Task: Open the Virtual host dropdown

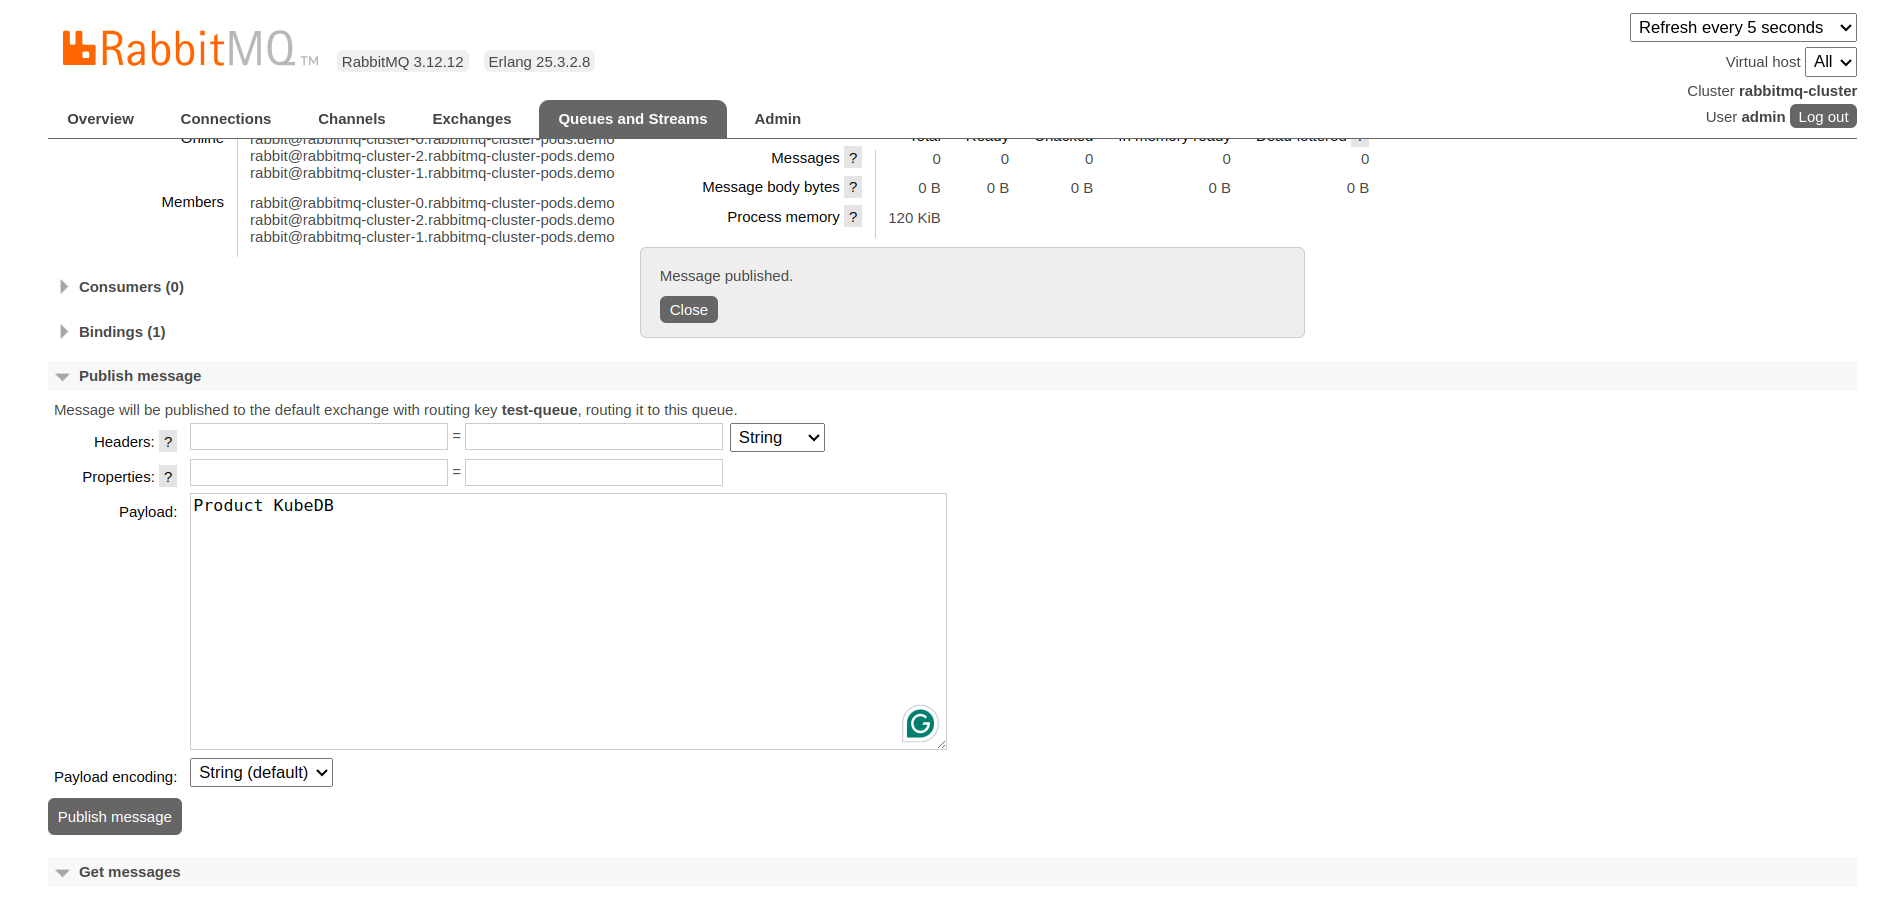Action: point(1830,62)
